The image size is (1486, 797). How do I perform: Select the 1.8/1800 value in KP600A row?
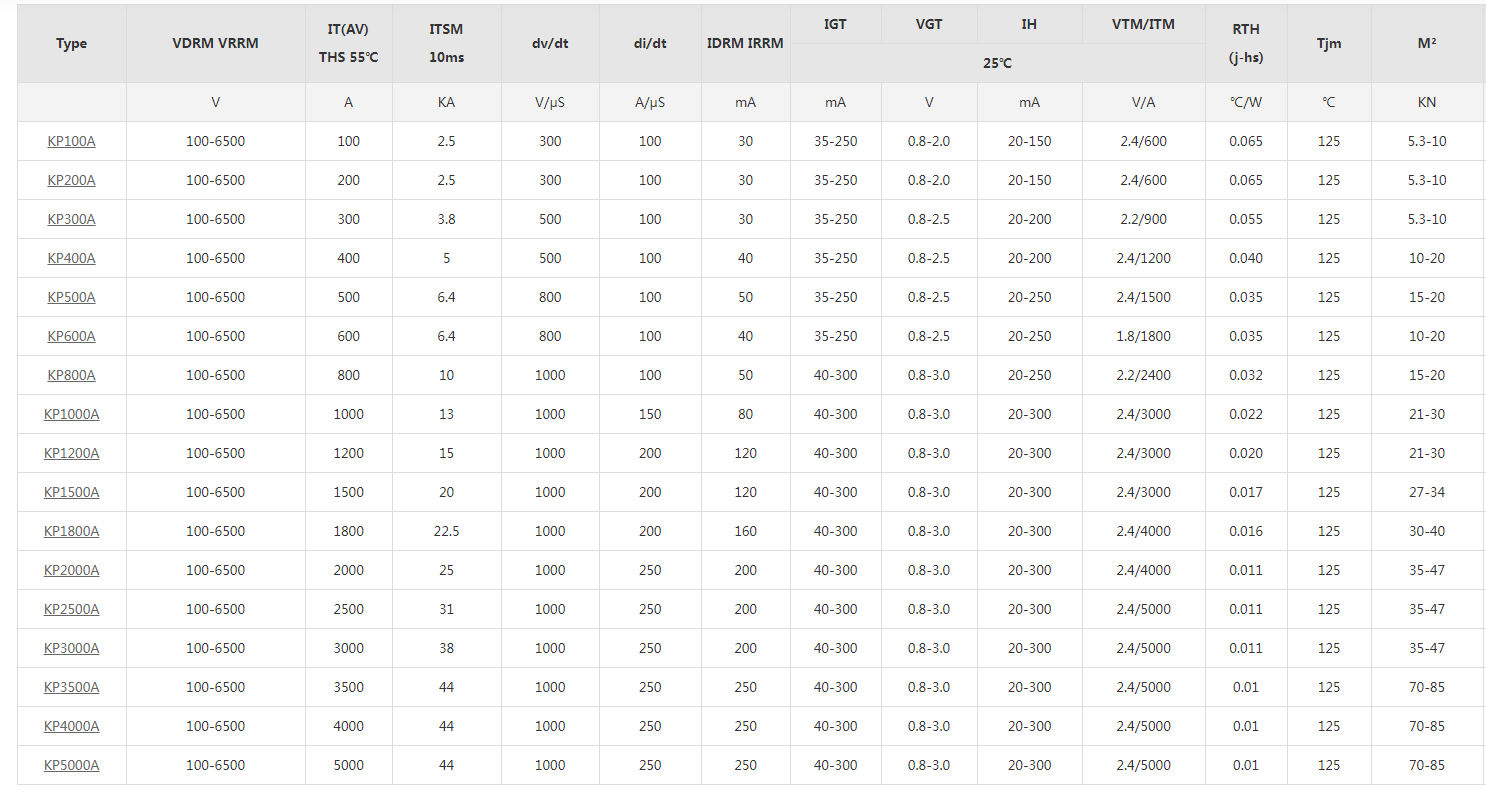[x=1143, y=336]
